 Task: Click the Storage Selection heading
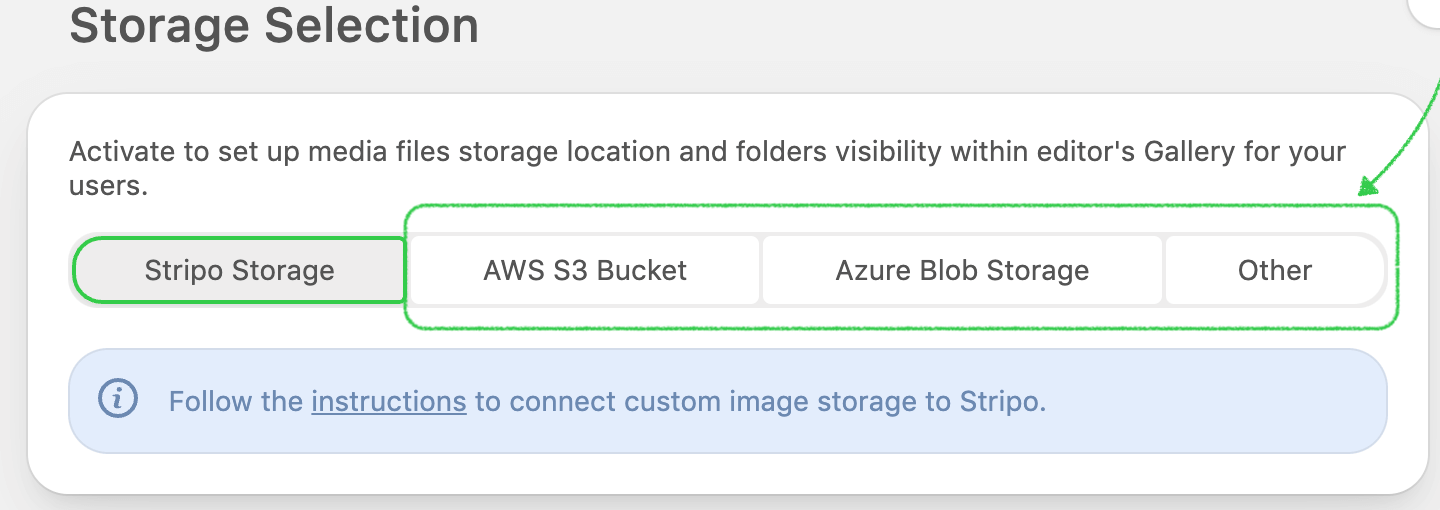[273, 25]
